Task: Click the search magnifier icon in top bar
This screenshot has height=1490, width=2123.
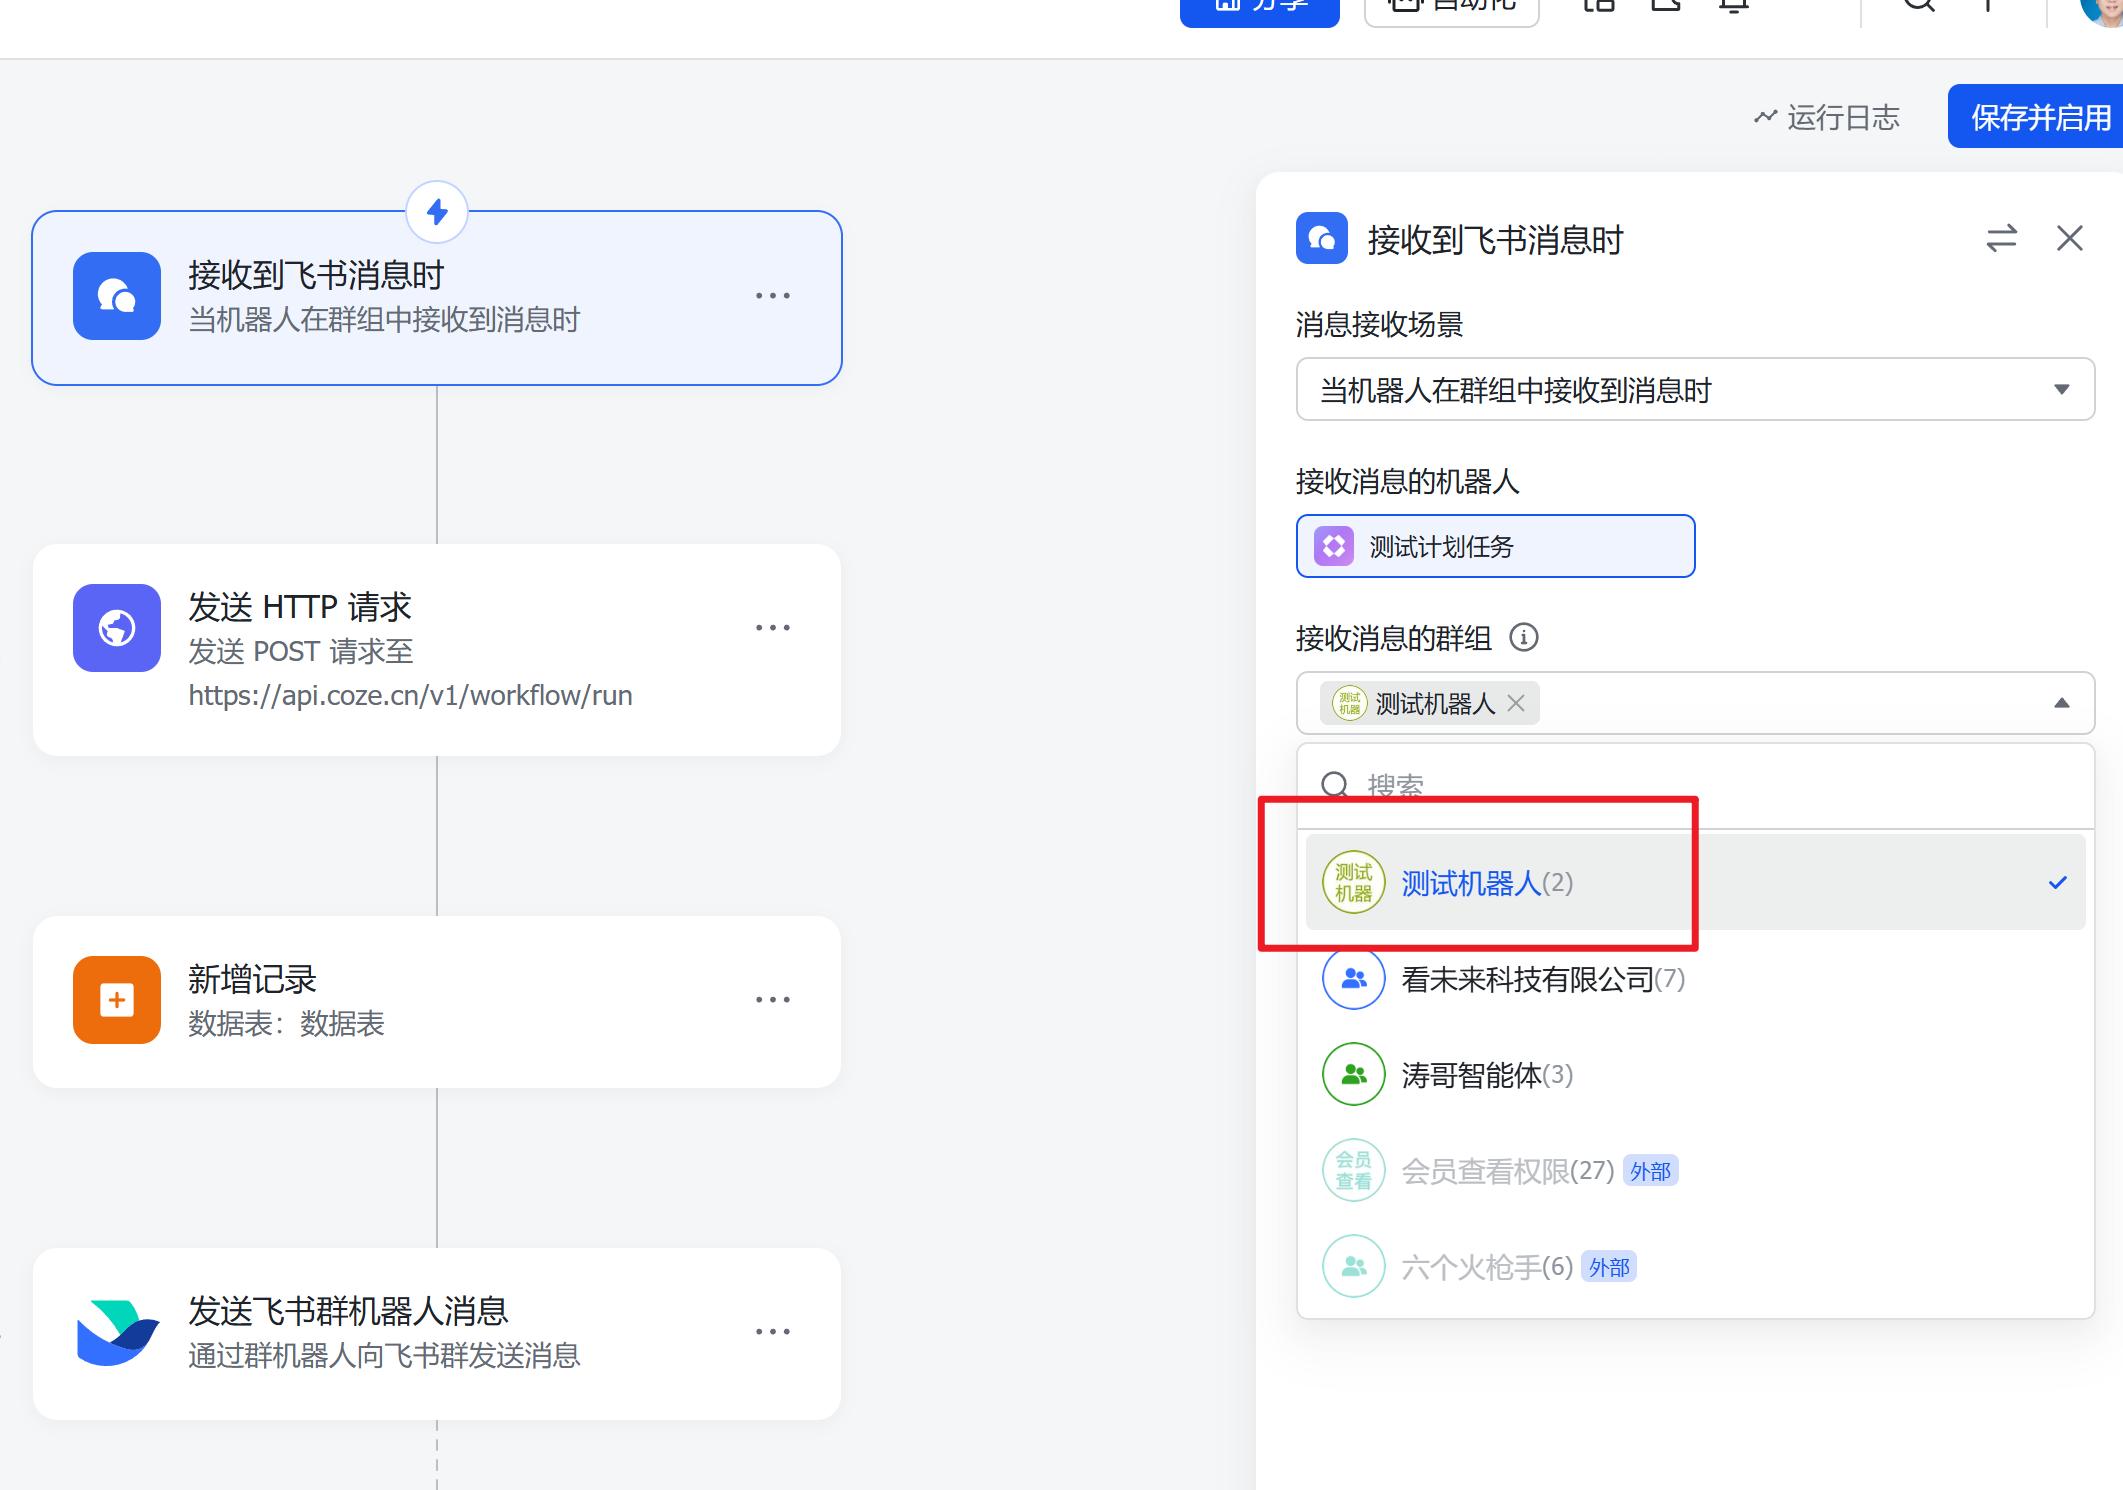Action: (1917, 6)
